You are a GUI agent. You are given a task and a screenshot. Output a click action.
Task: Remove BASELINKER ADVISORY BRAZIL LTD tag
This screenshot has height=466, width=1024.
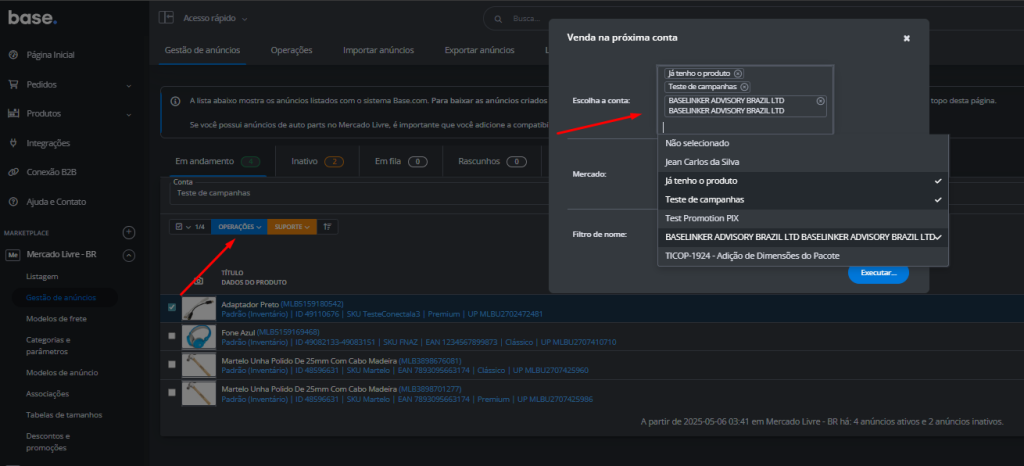pos(820,101)
